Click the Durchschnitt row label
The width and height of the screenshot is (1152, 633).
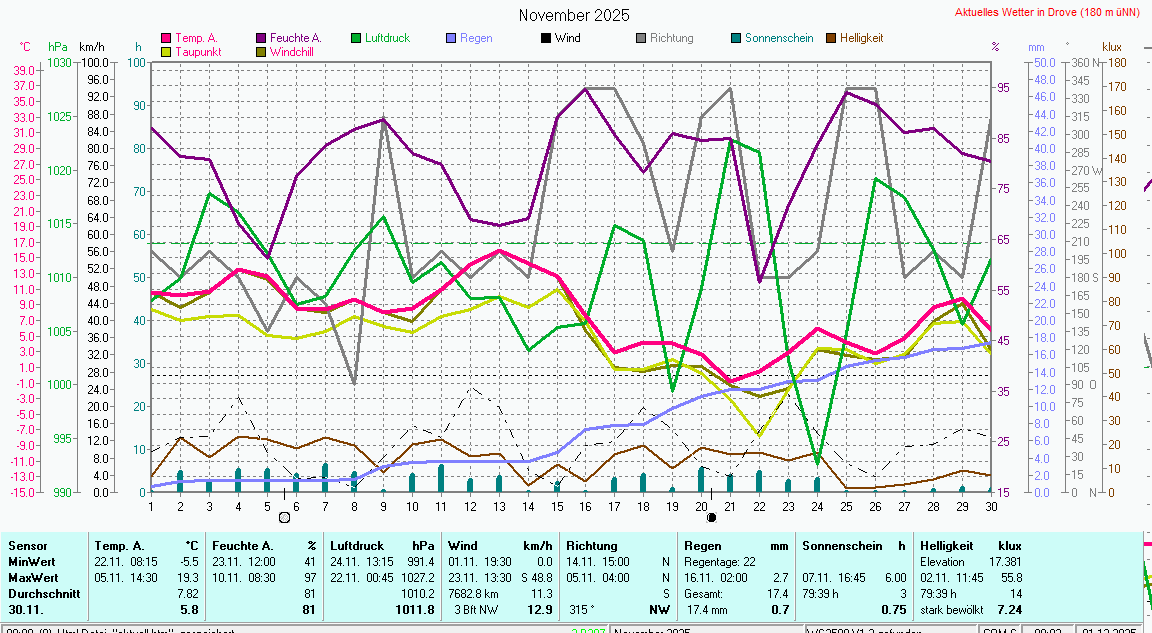coord(41,593)
